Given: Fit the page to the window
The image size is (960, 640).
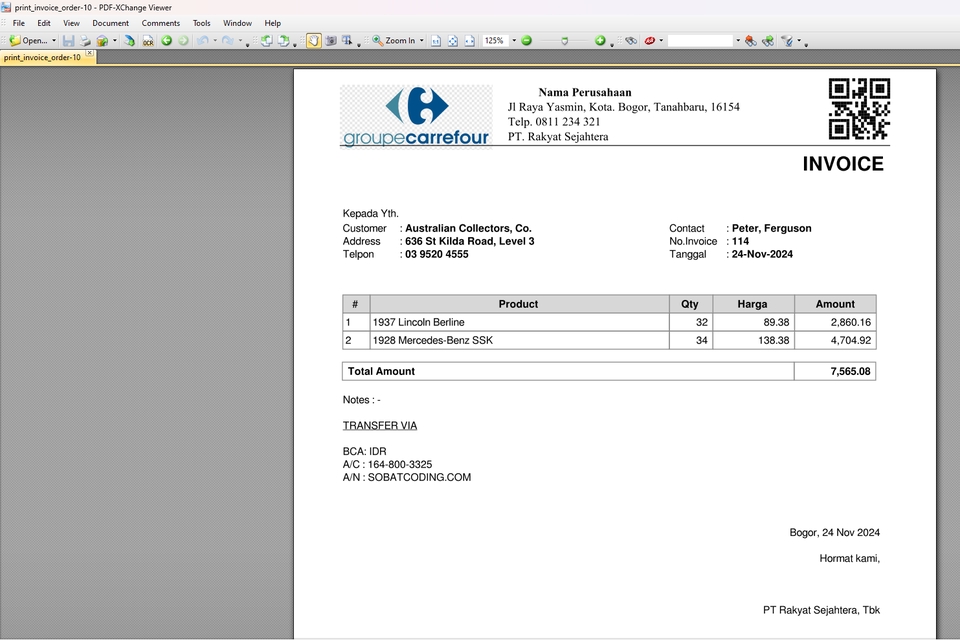Looking at the screenshot, I should 453,40.
